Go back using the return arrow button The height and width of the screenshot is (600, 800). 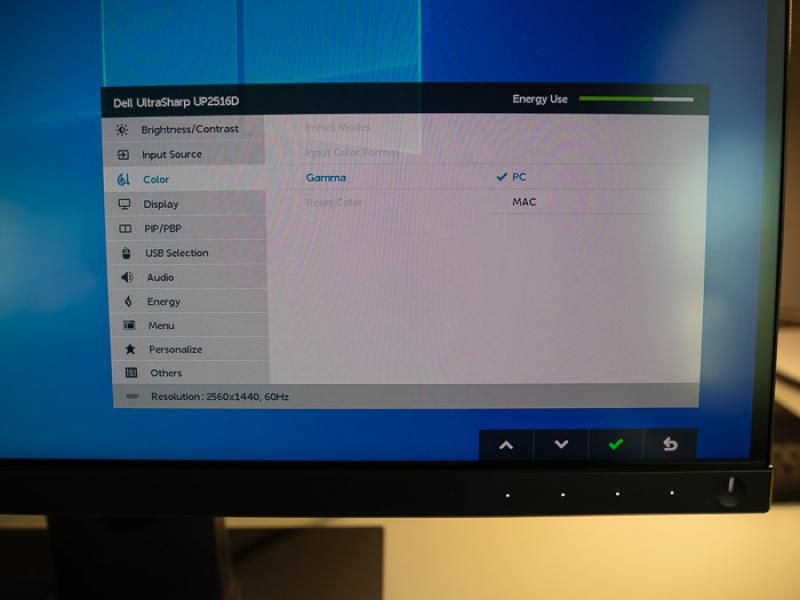670,444
